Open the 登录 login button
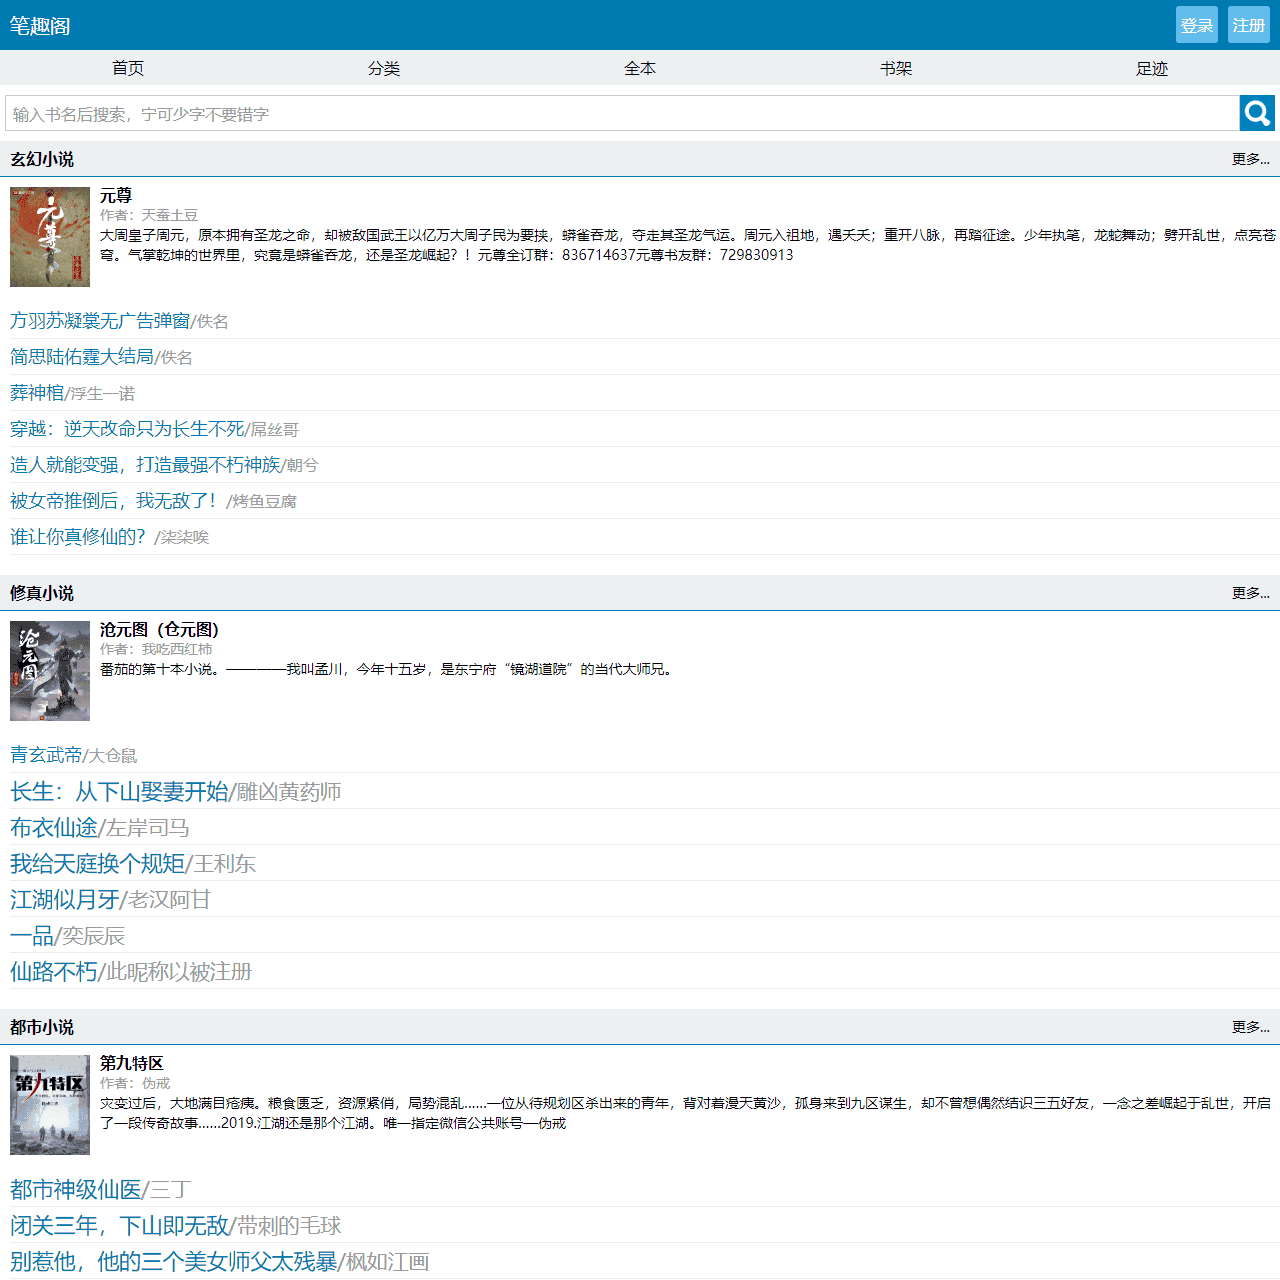This screenshot has width=1280, height=1280. point(1197,25)
